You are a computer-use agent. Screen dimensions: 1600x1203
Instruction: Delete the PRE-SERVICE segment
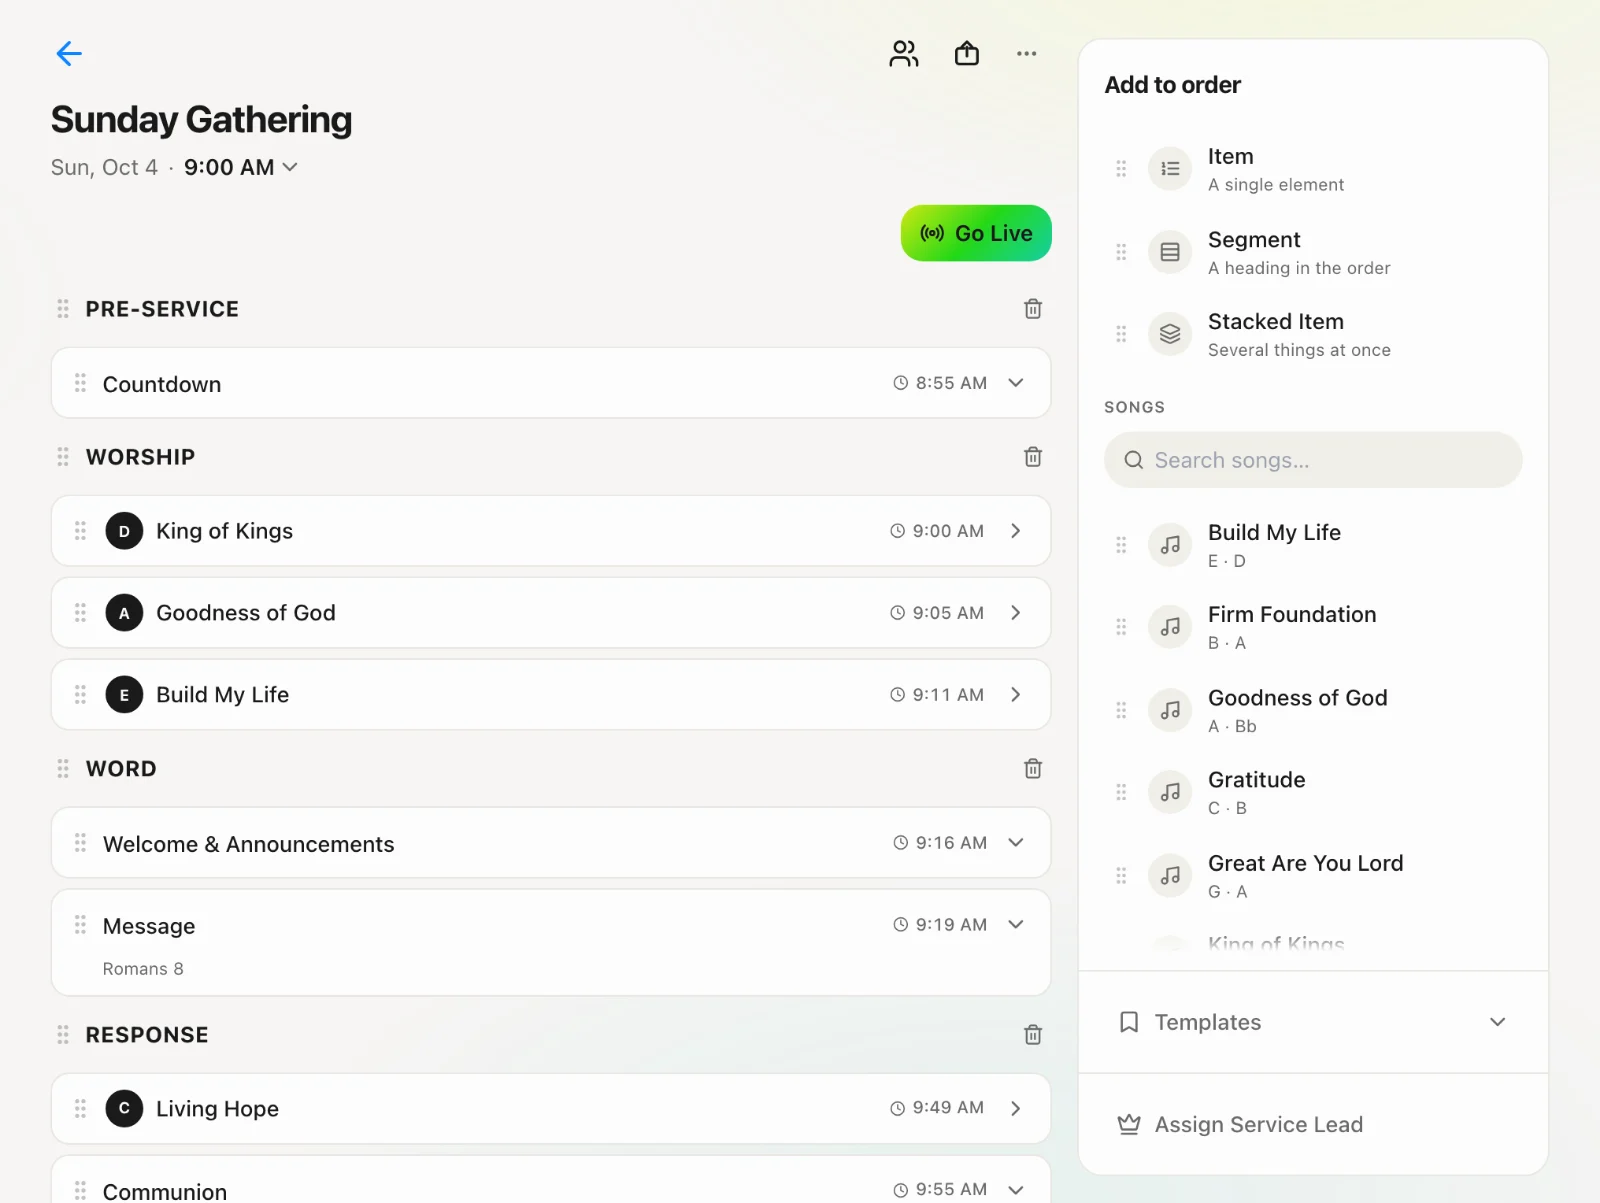[1033, 309]
